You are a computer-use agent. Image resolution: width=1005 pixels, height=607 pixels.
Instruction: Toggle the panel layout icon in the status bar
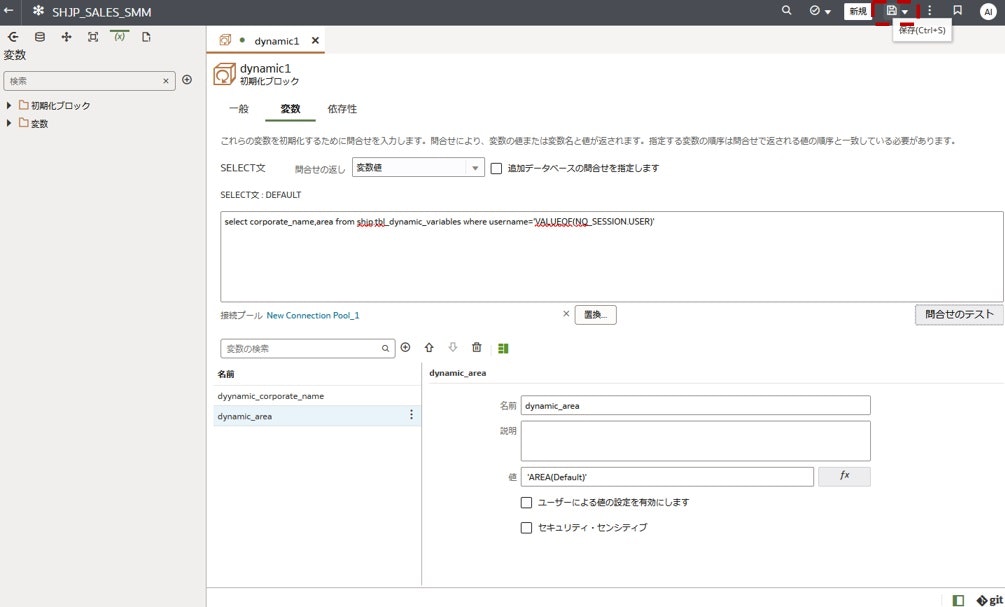tap(958, 600)
